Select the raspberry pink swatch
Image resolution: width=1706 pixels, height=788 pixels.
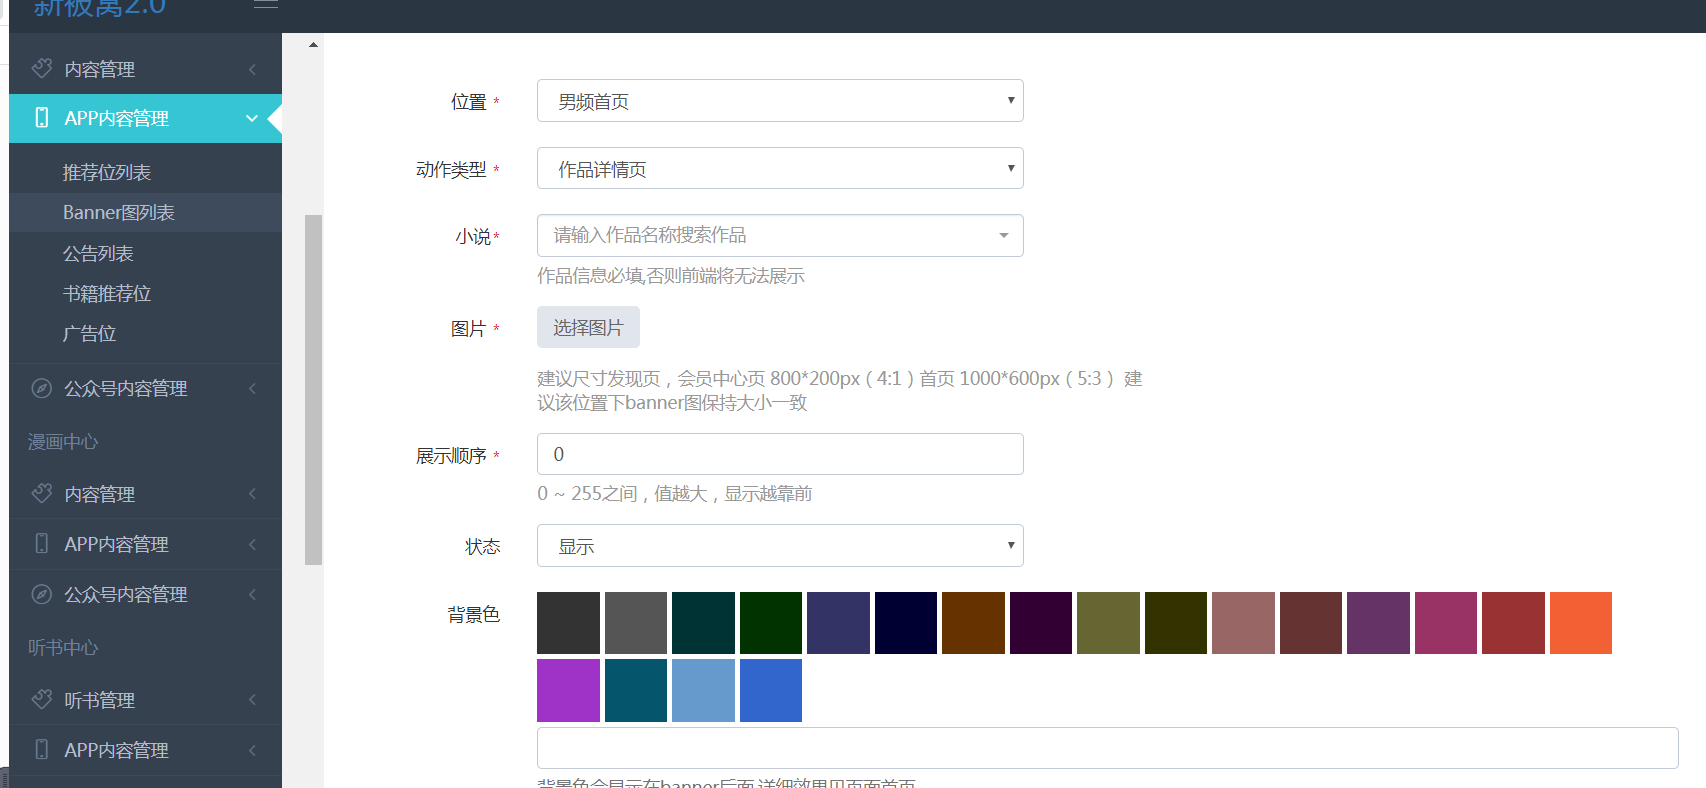pos(1446,623)
